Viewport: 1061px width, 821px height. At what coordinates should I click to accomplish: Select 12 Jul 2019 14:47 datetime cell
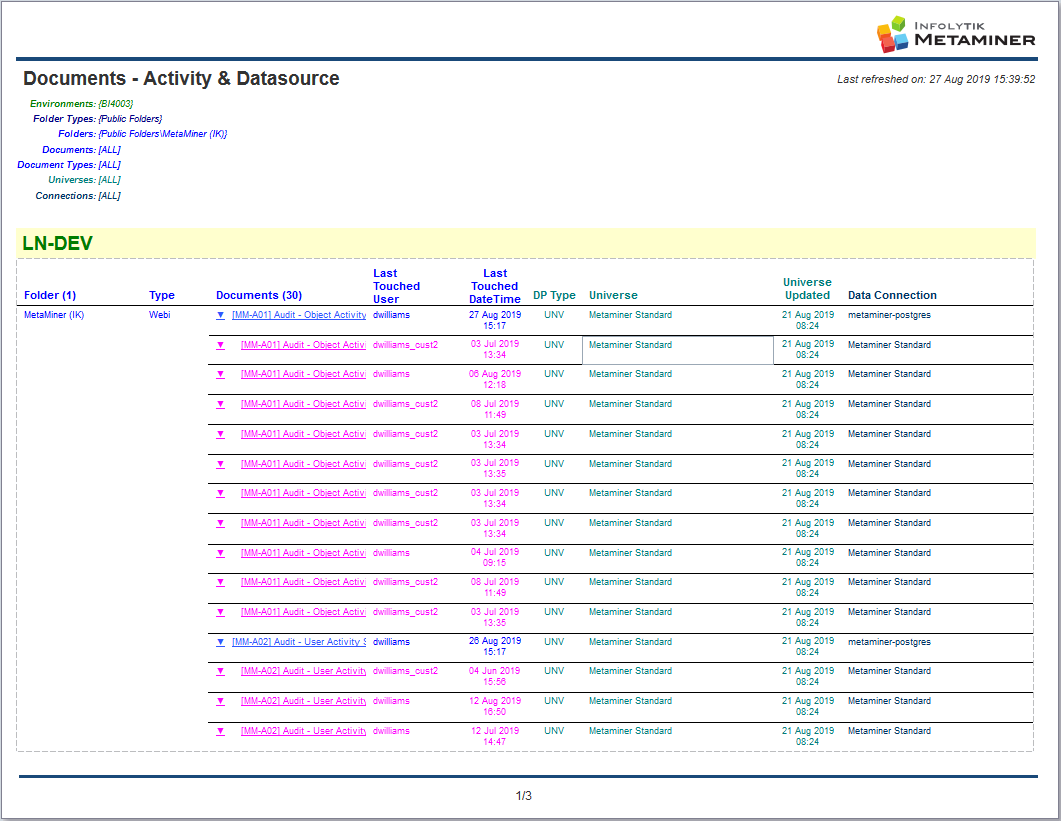pos(495,736)
